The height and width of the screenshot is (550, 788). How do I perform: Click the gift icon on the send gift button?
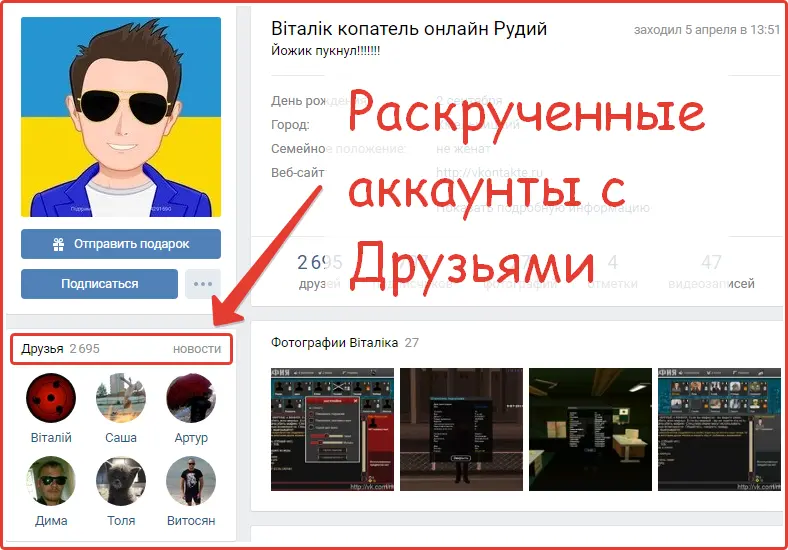click(59, 244)
